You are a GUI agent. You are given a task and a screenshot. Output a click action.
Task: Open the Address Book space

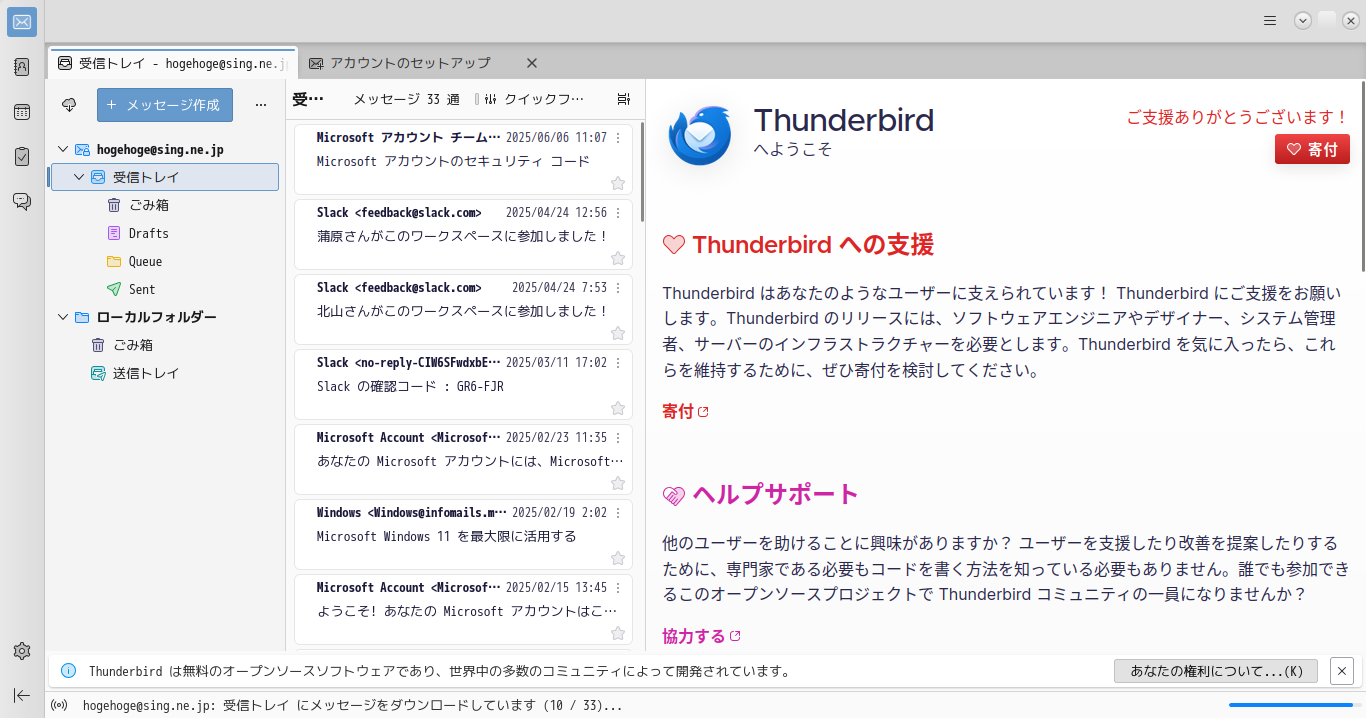click(x=22, y=67)
